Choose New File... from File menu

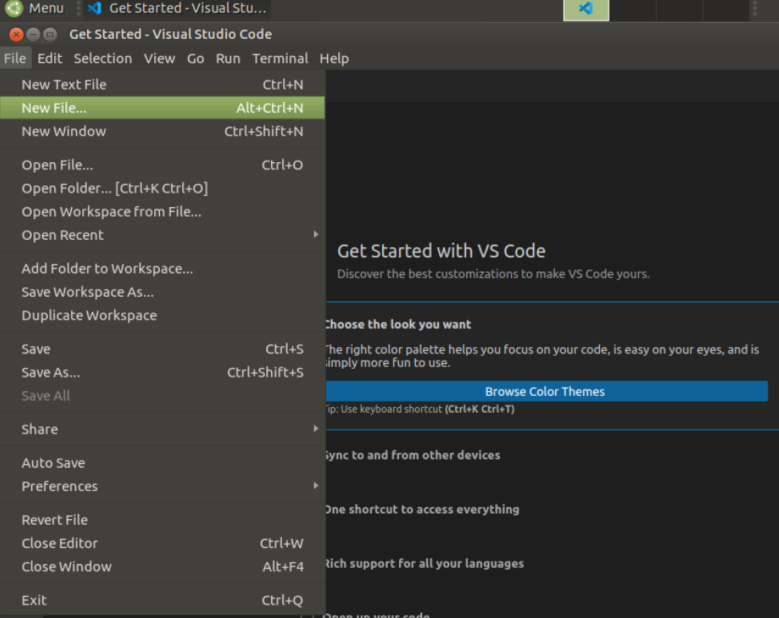point(54,108)
